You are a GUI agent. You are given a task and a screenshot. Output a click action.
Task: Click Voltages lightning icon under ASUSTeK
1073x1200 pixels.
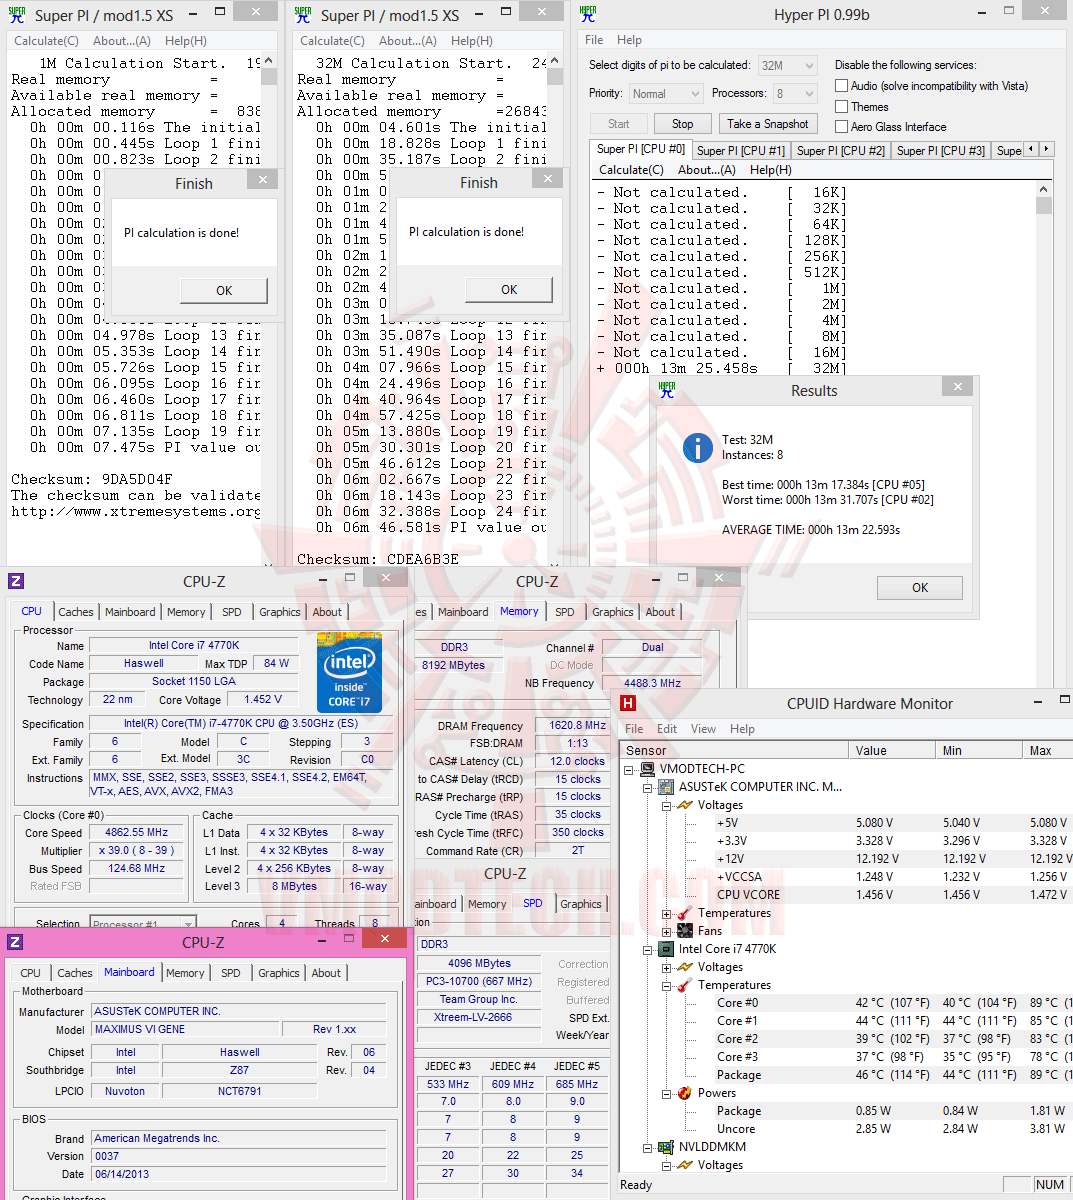tap(685, 805)
